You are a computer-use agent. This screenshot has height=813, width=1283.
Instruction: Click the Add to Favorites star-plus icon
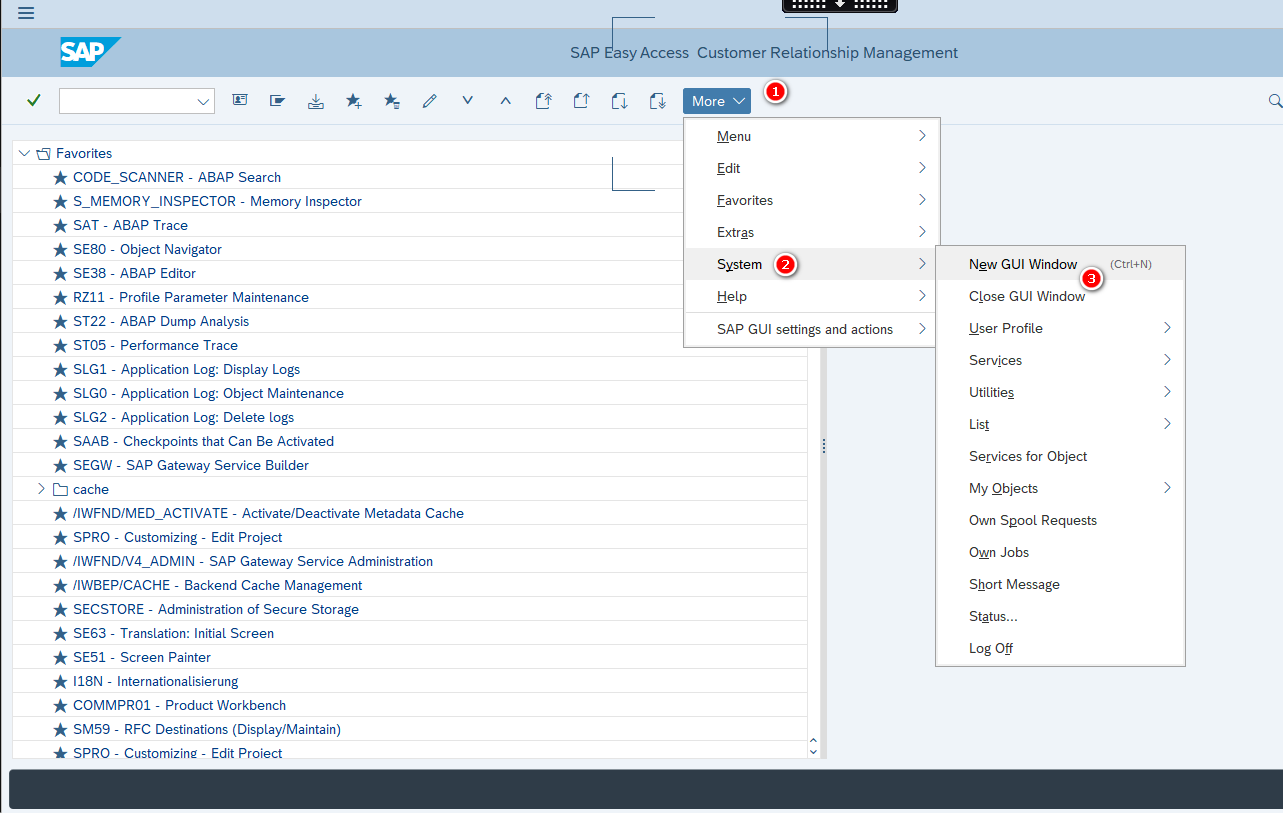(x=354, y=100)
